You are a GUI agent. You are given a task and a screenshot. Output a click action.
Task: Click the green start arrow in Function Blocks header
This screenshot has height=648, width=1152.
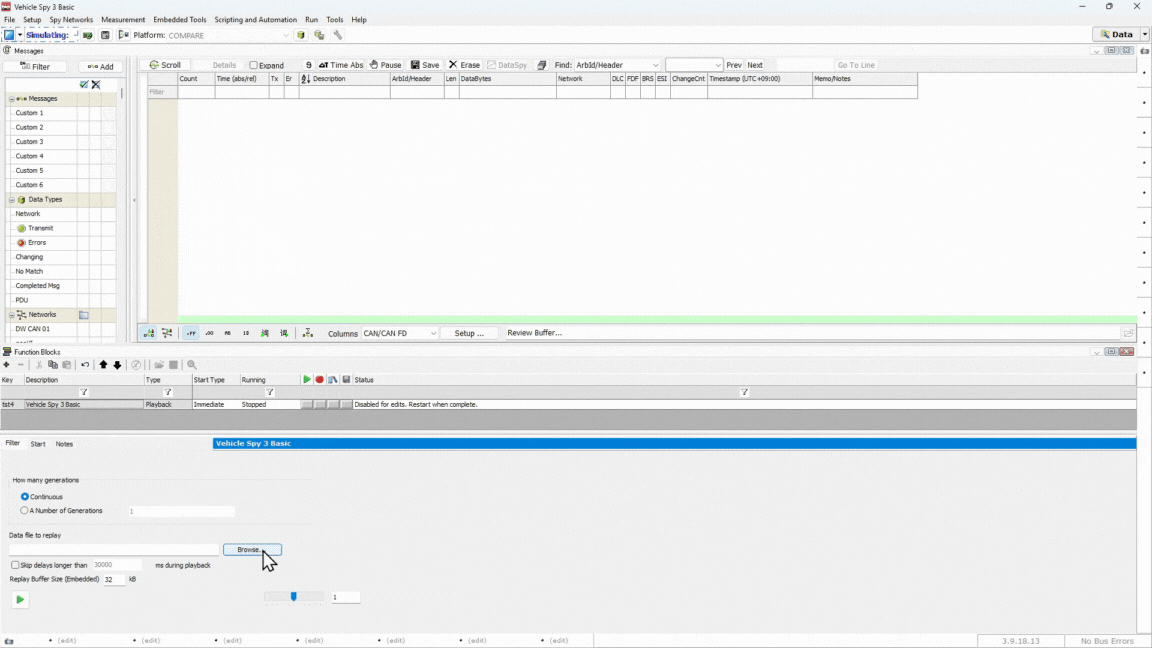(x=307, y=380)
